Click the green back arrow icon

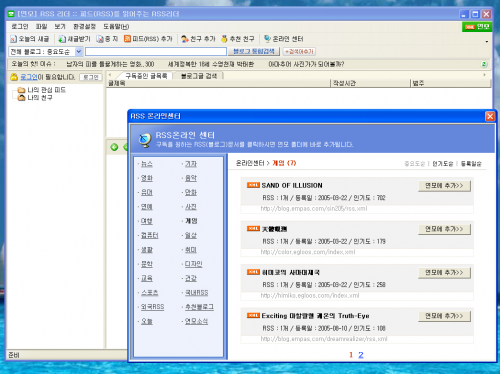coord(114,147)
